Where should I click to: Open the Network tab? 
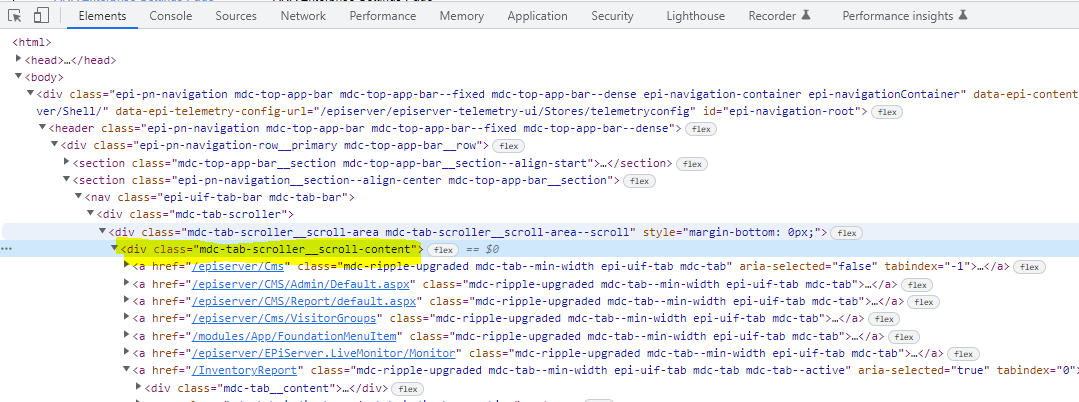[x=303, y=16]
